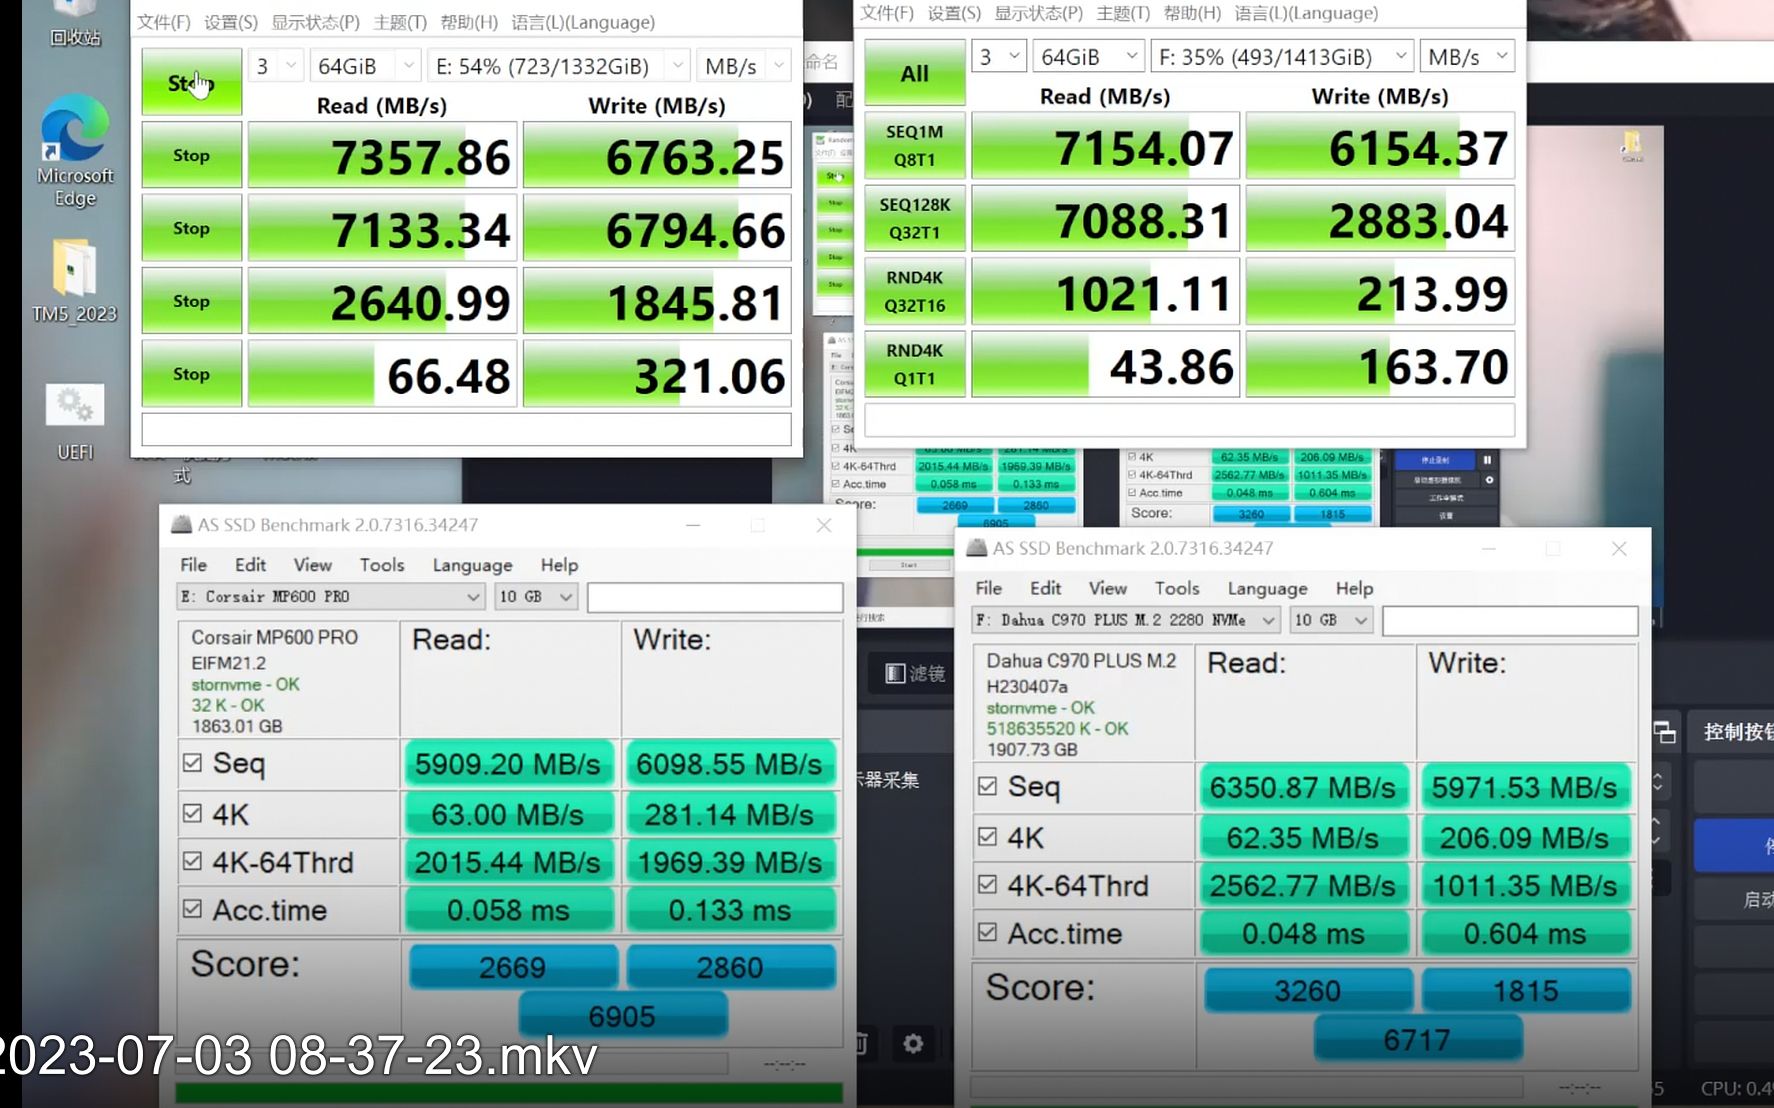Open 10 GB size dropdown in Dahua AS SSD

point(1331,620)
